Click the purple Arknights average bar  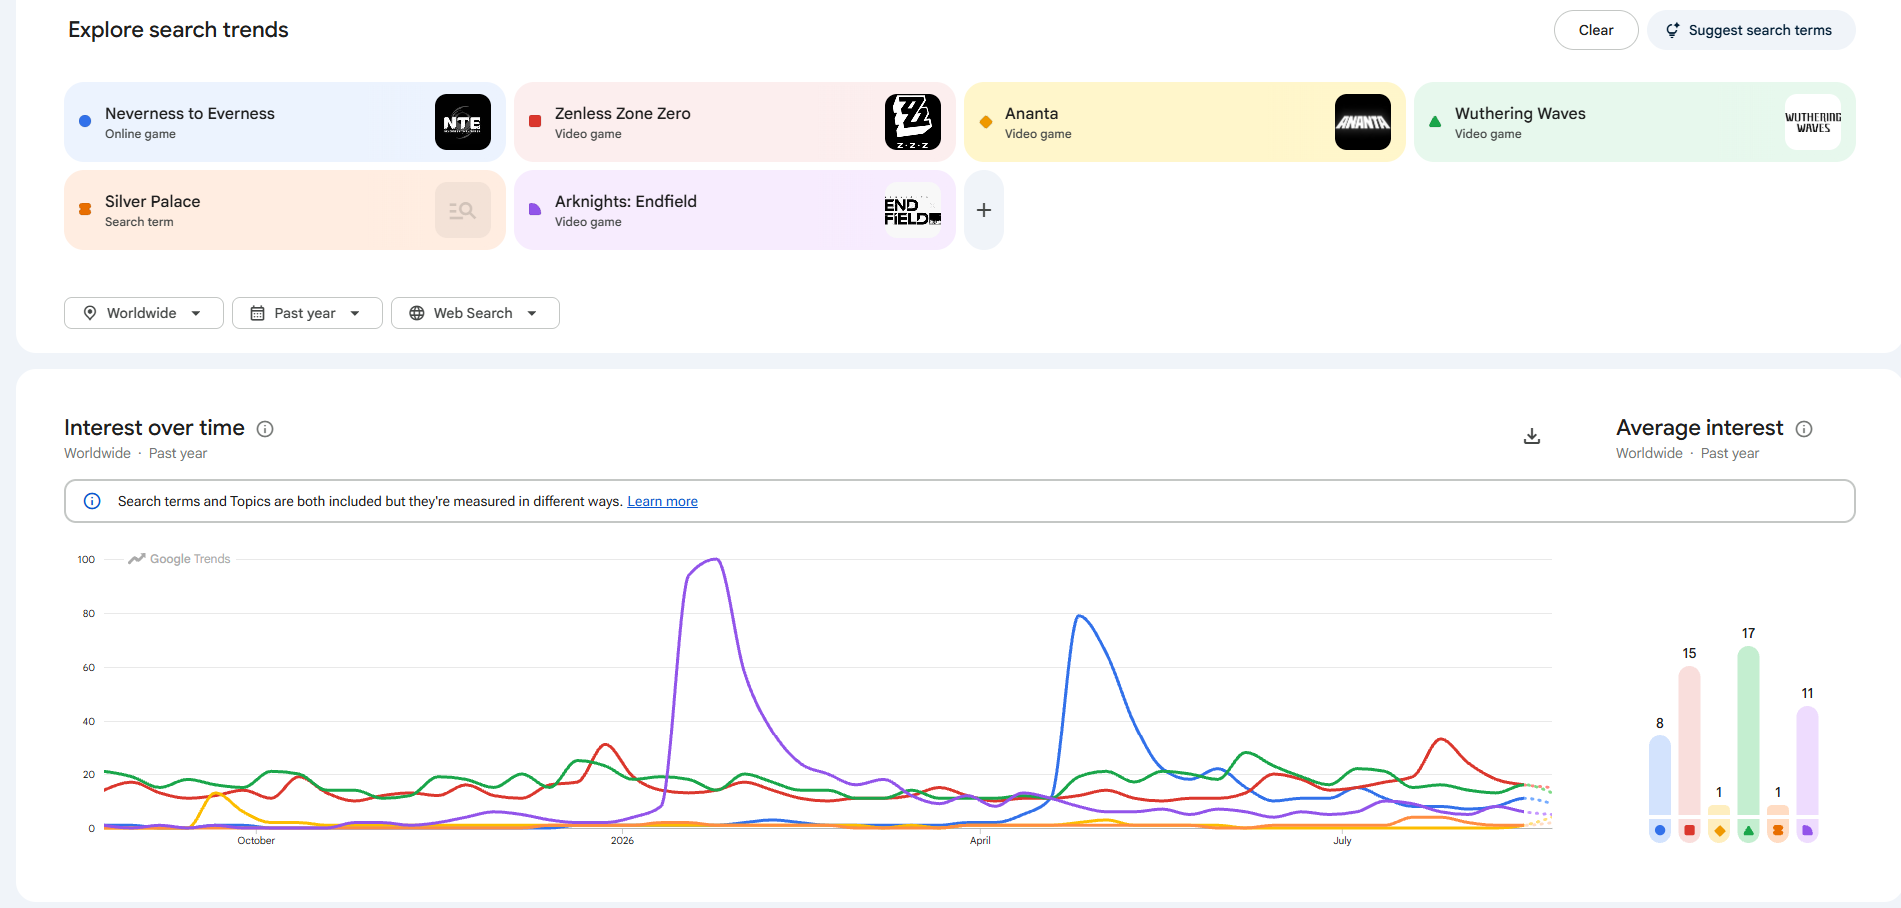1808,761
